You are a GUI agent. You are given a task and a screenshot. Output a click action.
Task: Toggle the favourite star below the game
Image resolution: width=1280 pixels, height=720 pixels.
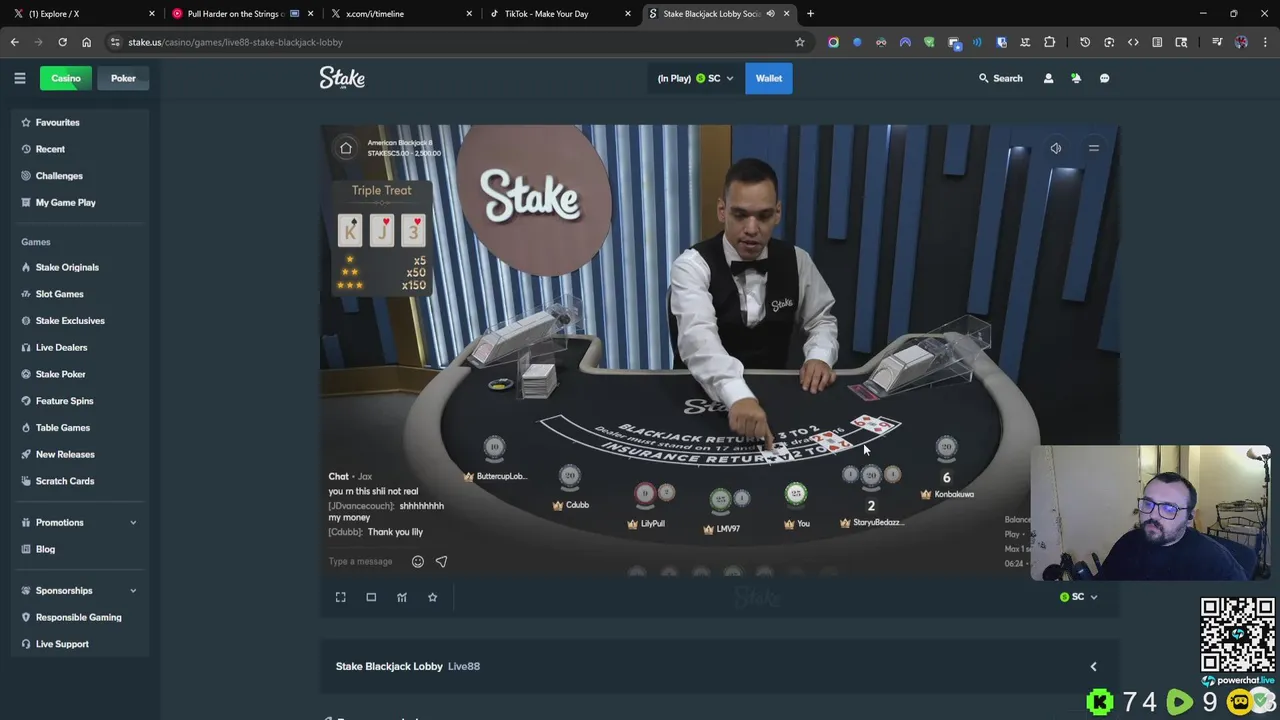432,597
